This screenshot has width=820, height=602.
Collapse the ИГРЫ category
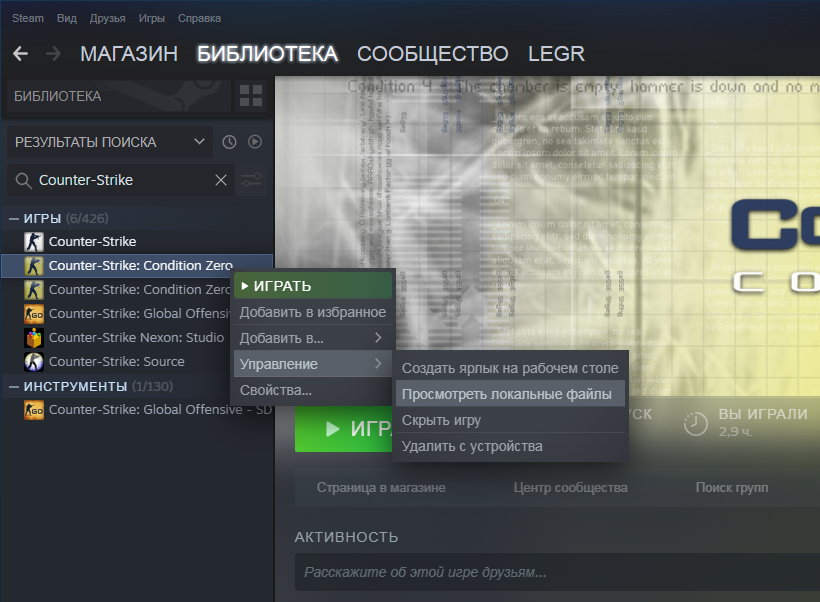14,219
